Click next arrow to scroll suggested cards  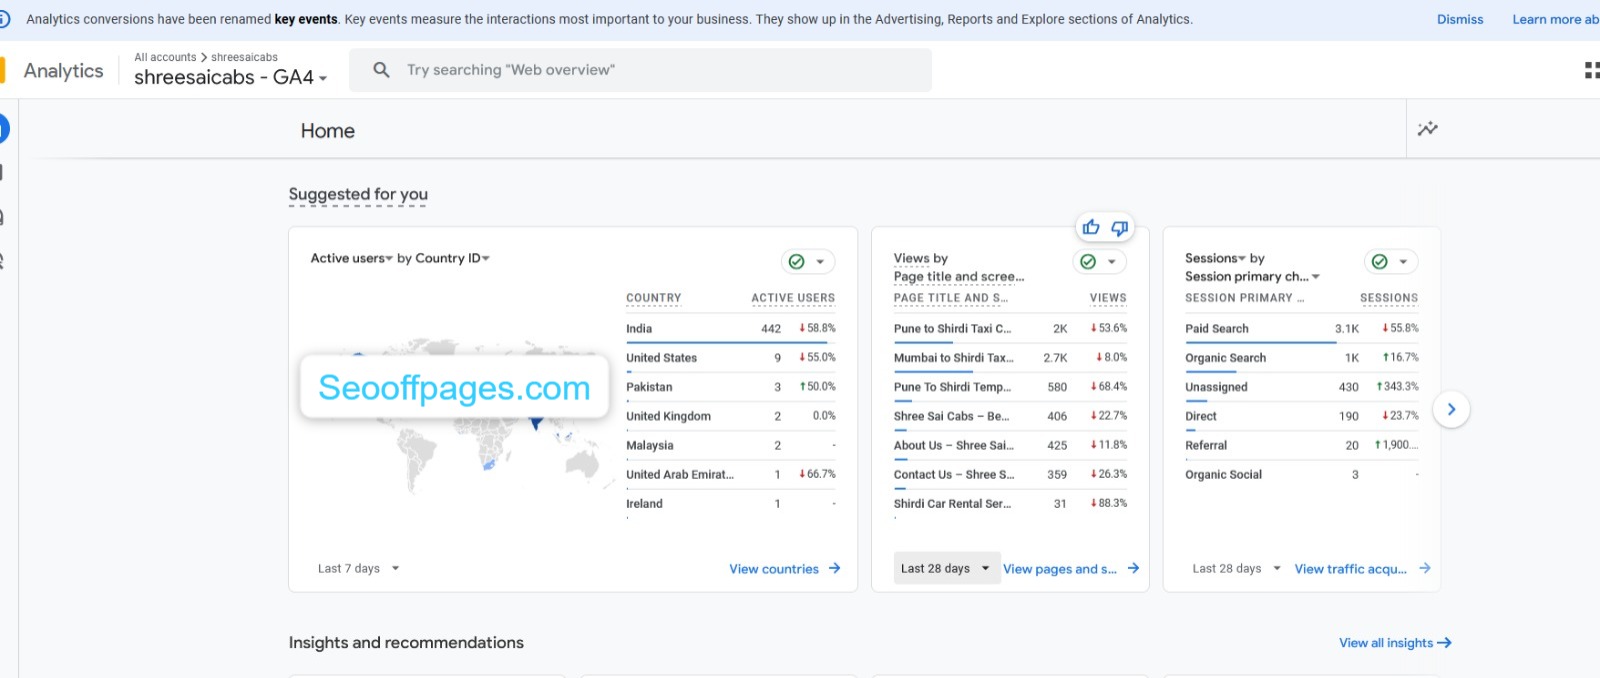[x=1451, y=409]
